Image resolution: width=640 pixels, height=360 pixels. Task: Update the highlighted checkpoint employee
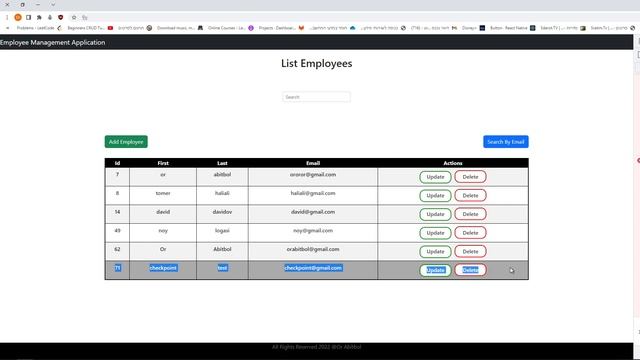point(435,270)
